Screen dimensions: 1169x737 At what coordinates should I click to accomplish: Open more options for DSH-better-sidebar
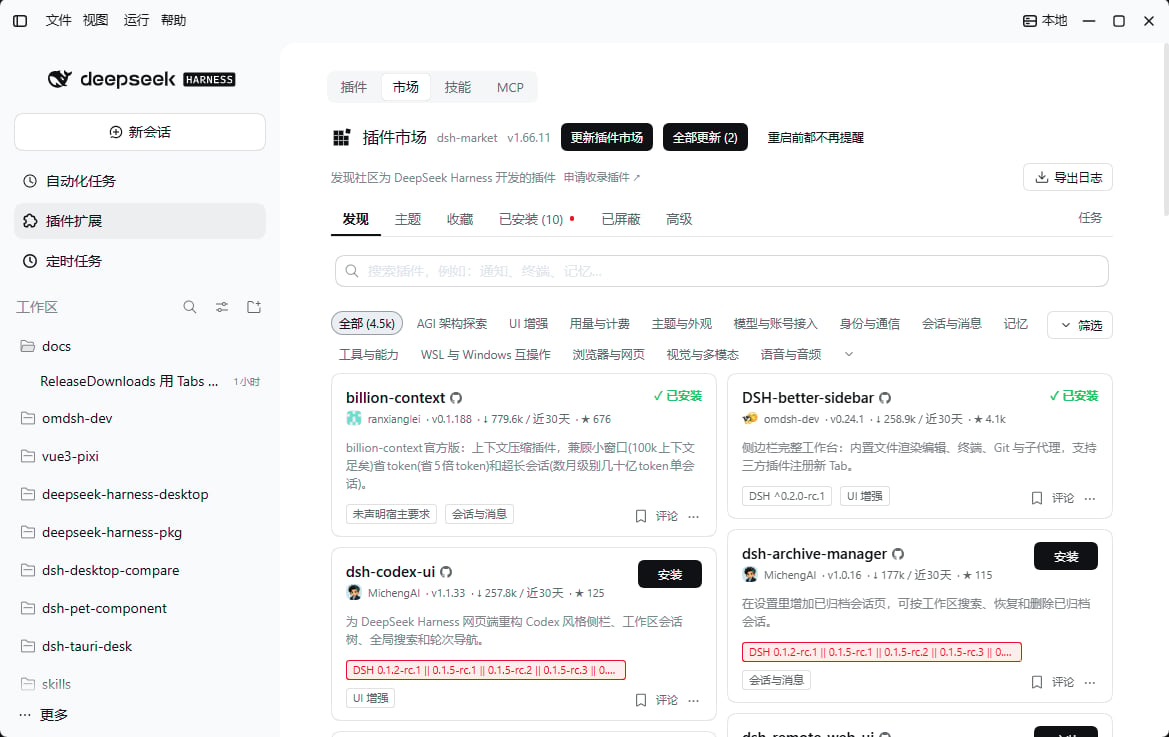click(1090, 498)
